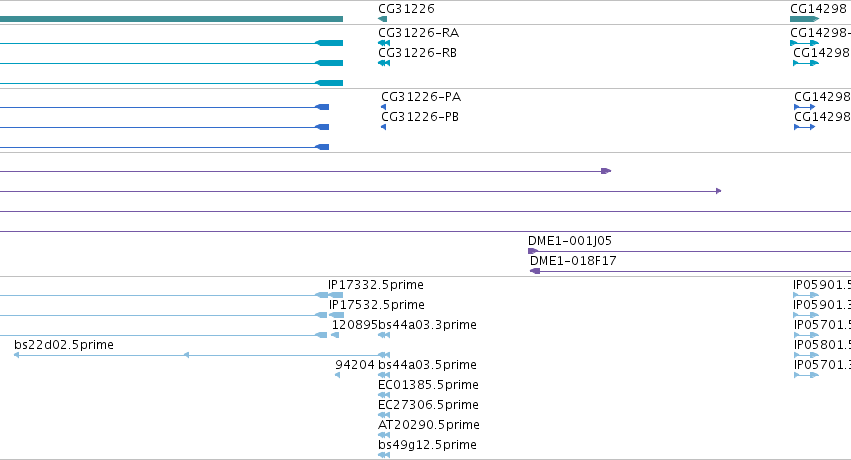Select the CG14298 thick teal gene arrow
This screenshot has width=851, height=460.
click(804, 20)
